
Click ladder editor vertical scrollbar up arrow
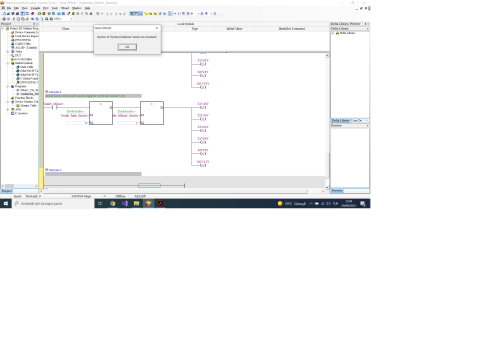pyautogui.click(x=327, y=55)
